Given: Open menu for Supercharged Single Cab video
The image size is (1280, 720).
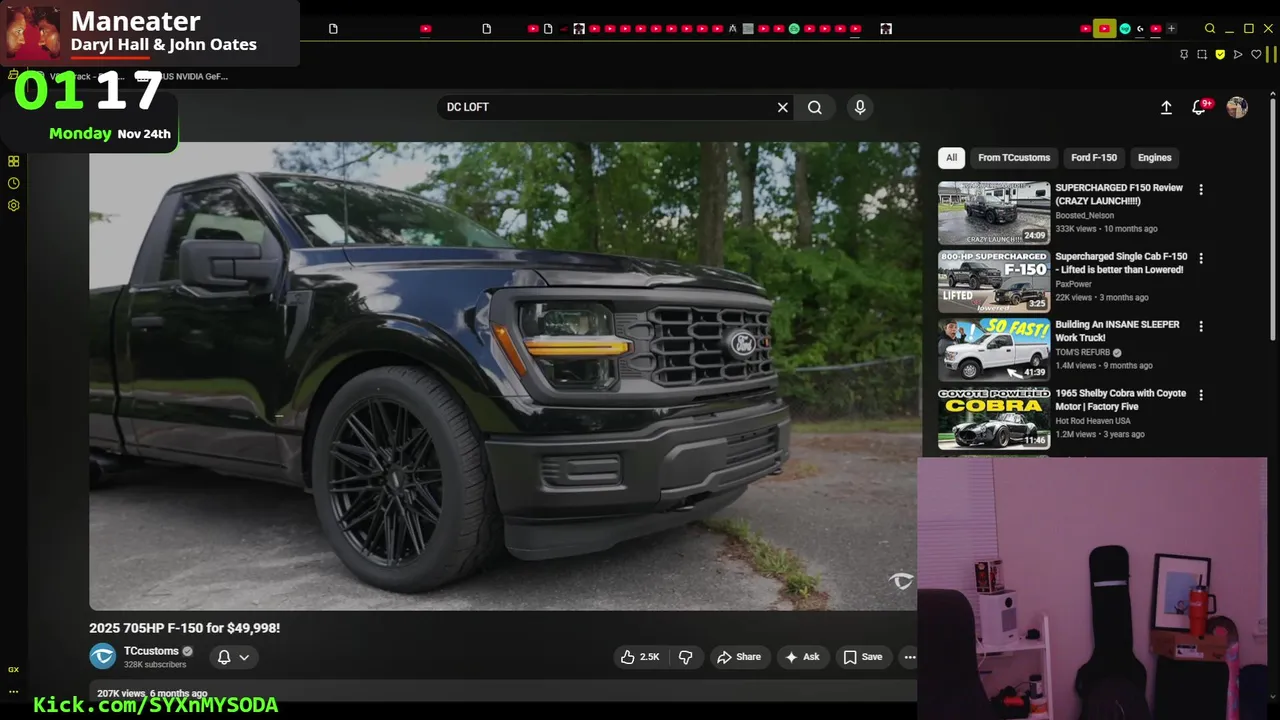Looking at the screenshot, I should [1201, 258].
